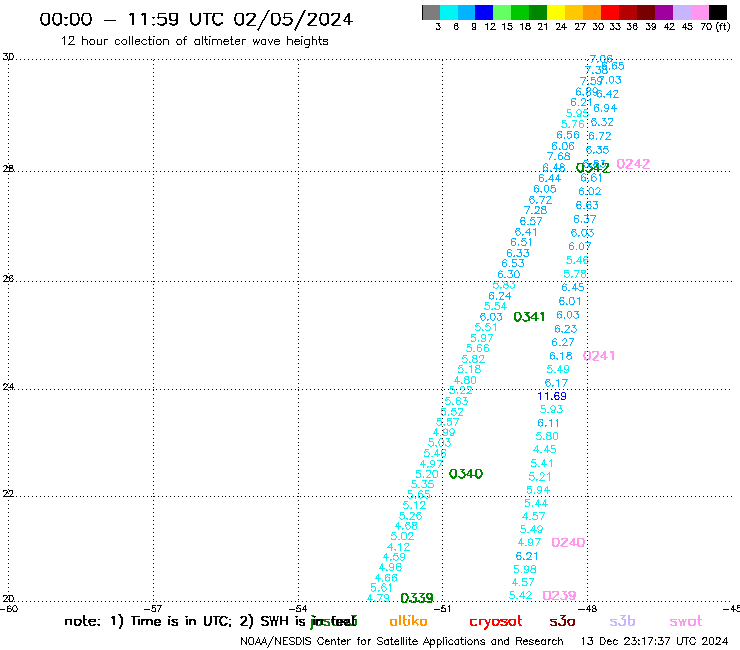740x650 pixels.
Task: Click the 'cryosat' satellite legend label
Action: [x=496, y=622]
